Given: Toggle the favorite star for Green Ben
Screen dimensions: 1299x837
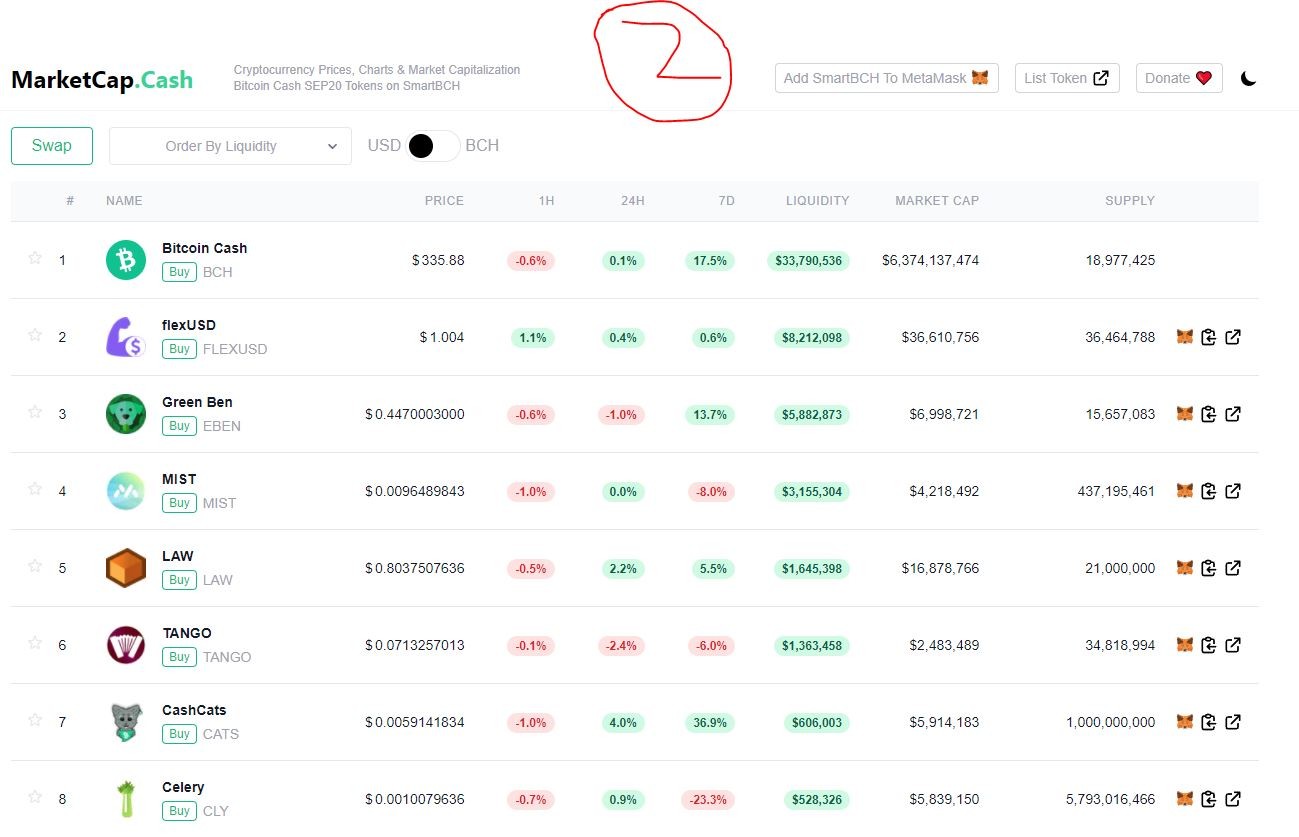Looking at the screenshot, I should pos(35,412).
